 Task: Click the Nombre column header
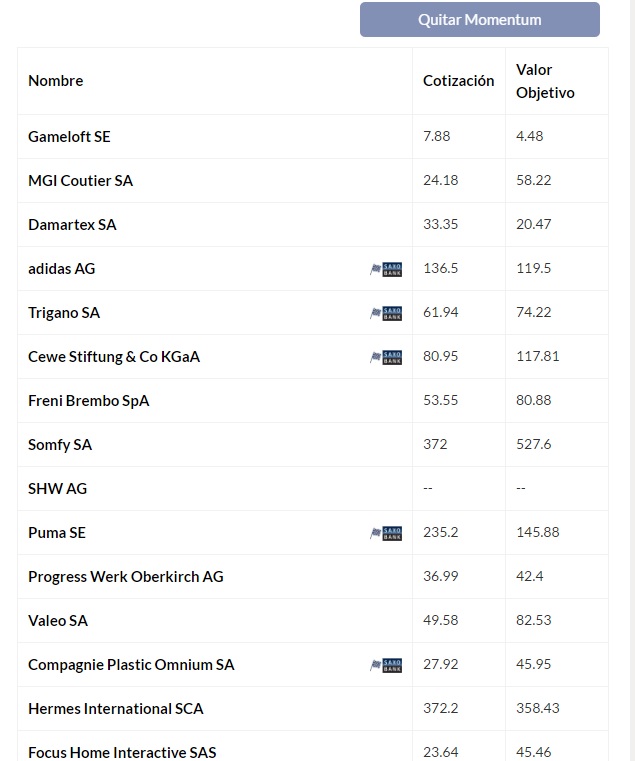pos(56,81)
